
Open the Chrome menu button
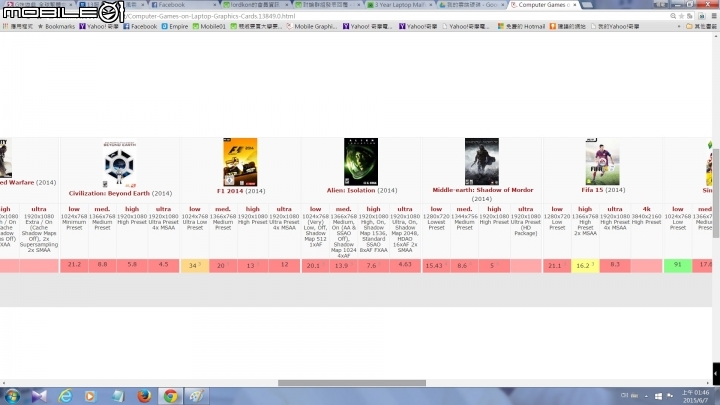point(714,16)
